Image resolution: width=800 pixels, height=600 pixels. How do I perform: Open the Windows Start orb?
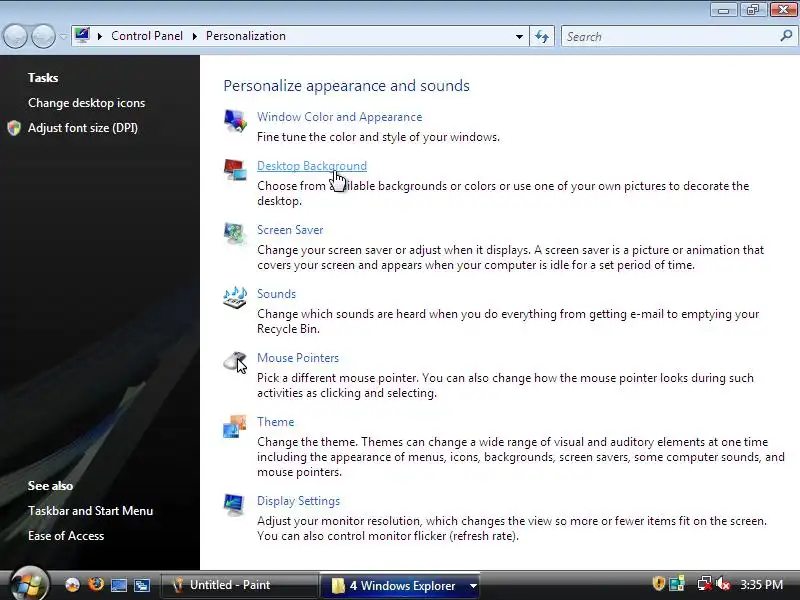coord(30,583)
